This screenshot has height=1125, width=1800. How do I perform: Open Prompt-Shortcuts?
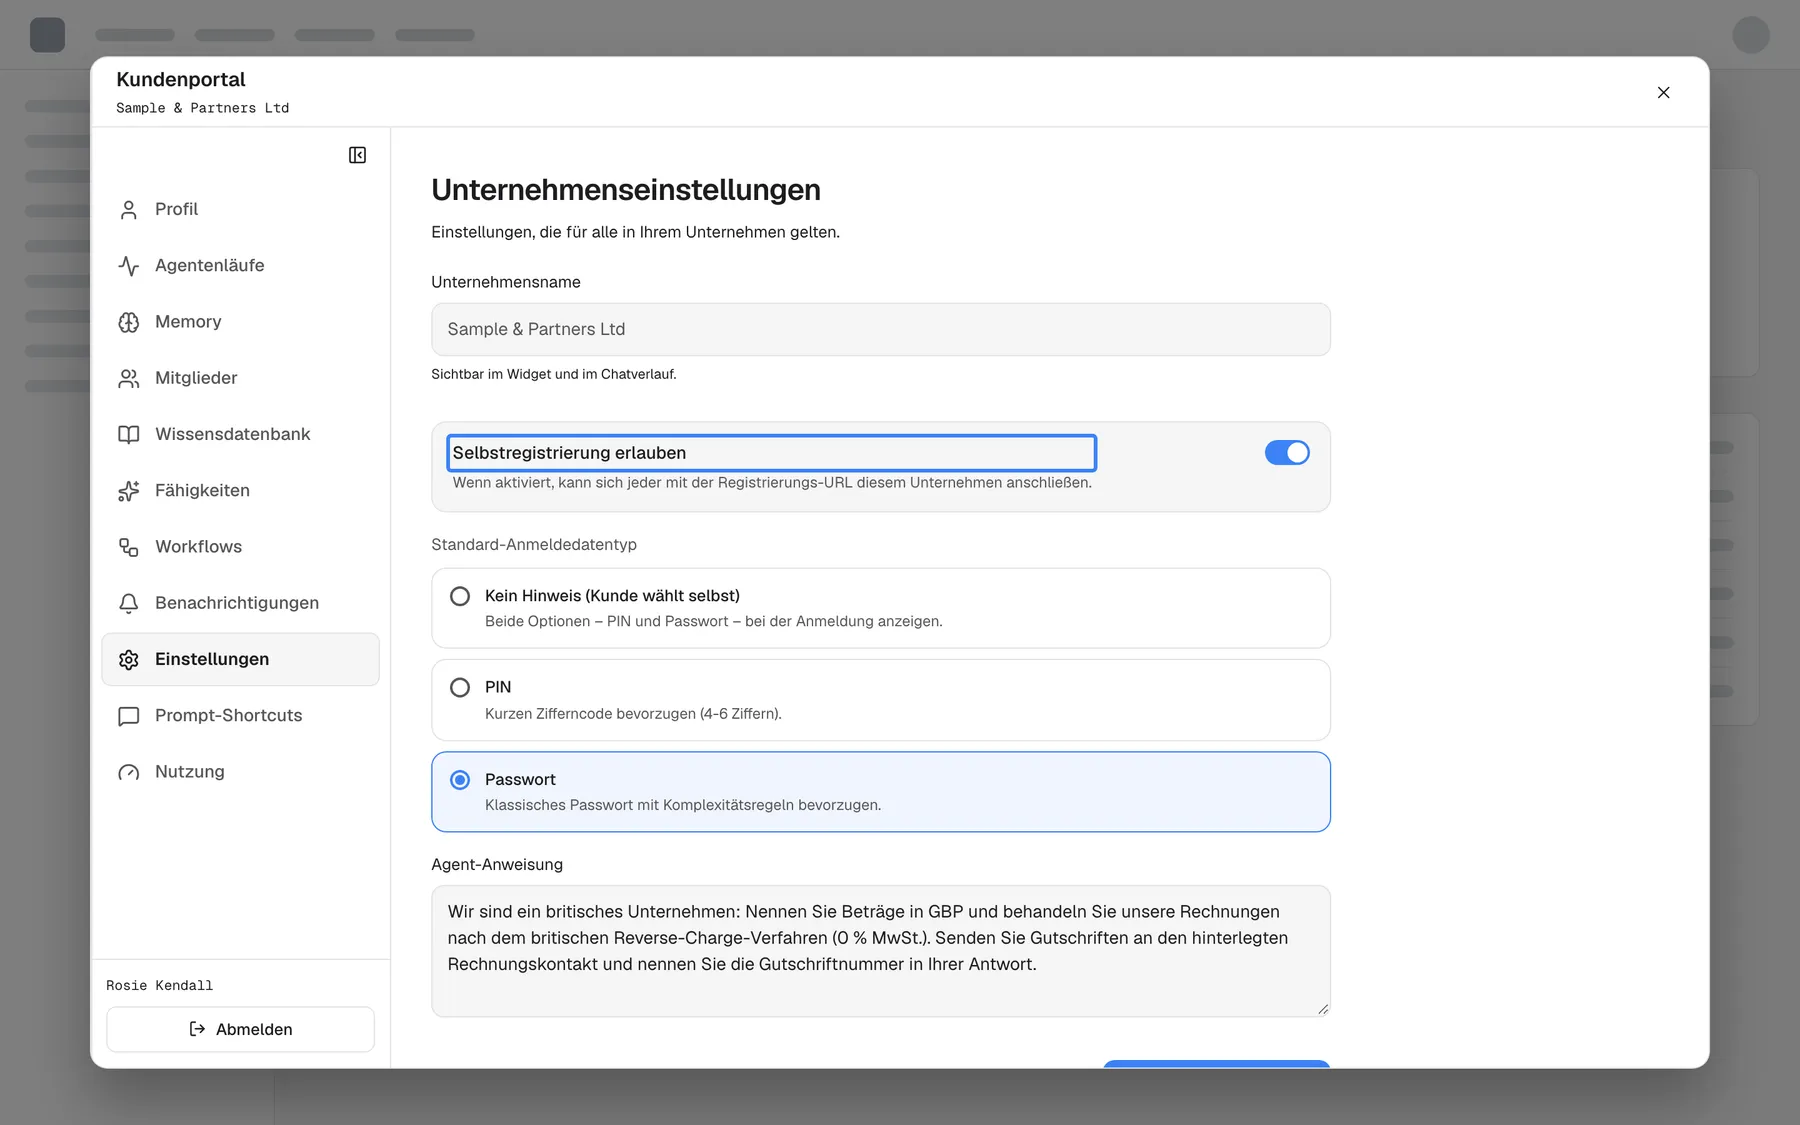pyautogui.click(x=240, y=715)
